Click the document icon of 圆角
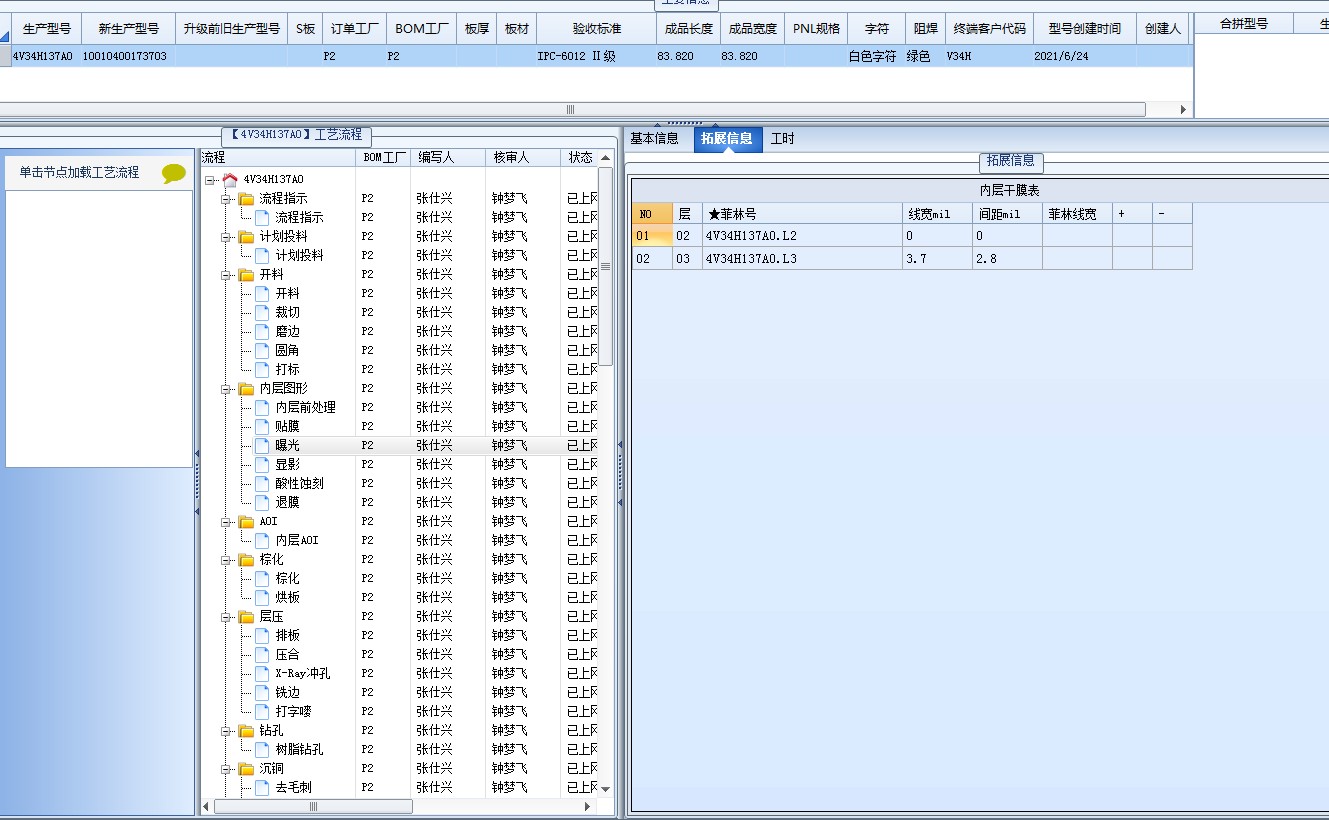 point(262,350)
